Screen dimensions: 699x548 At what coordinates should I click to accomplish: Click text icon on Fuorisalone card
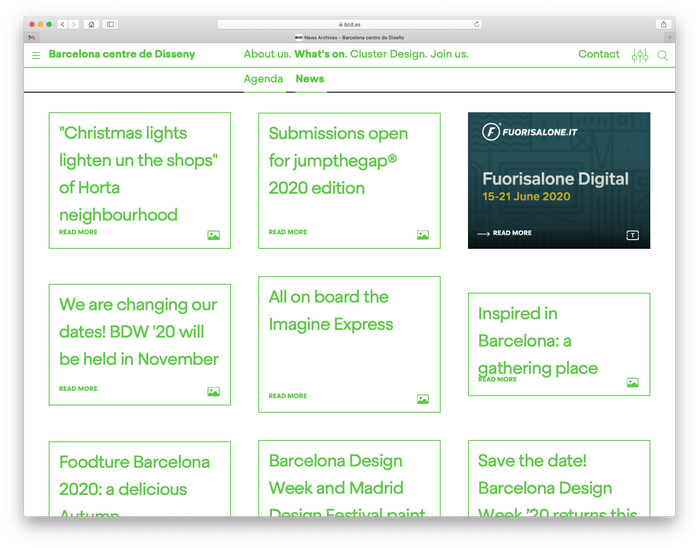click(x=633, y=235)
